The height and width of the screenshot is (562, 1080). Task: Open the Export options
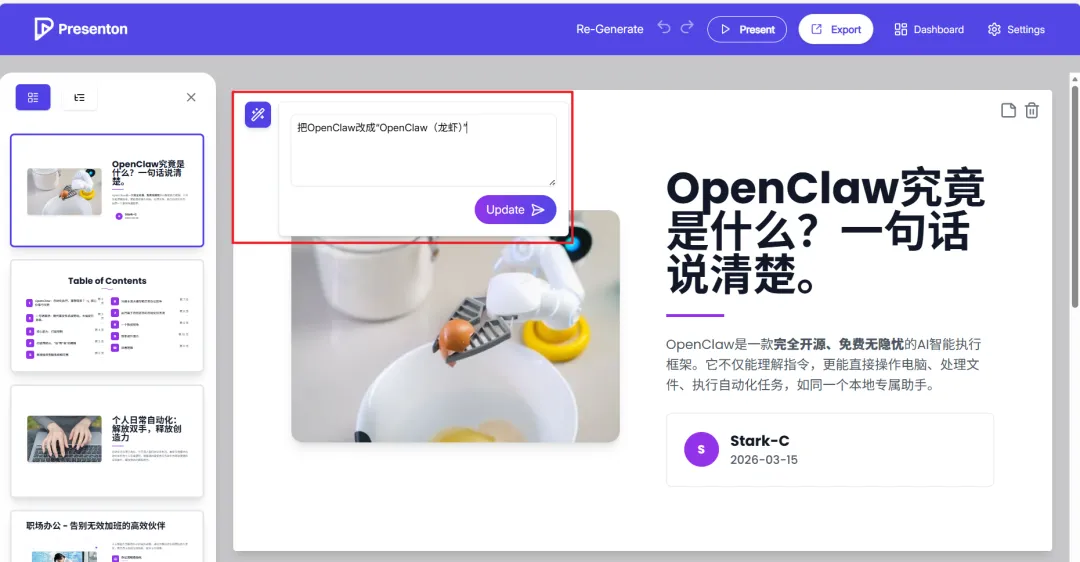[x=835, y=30]
